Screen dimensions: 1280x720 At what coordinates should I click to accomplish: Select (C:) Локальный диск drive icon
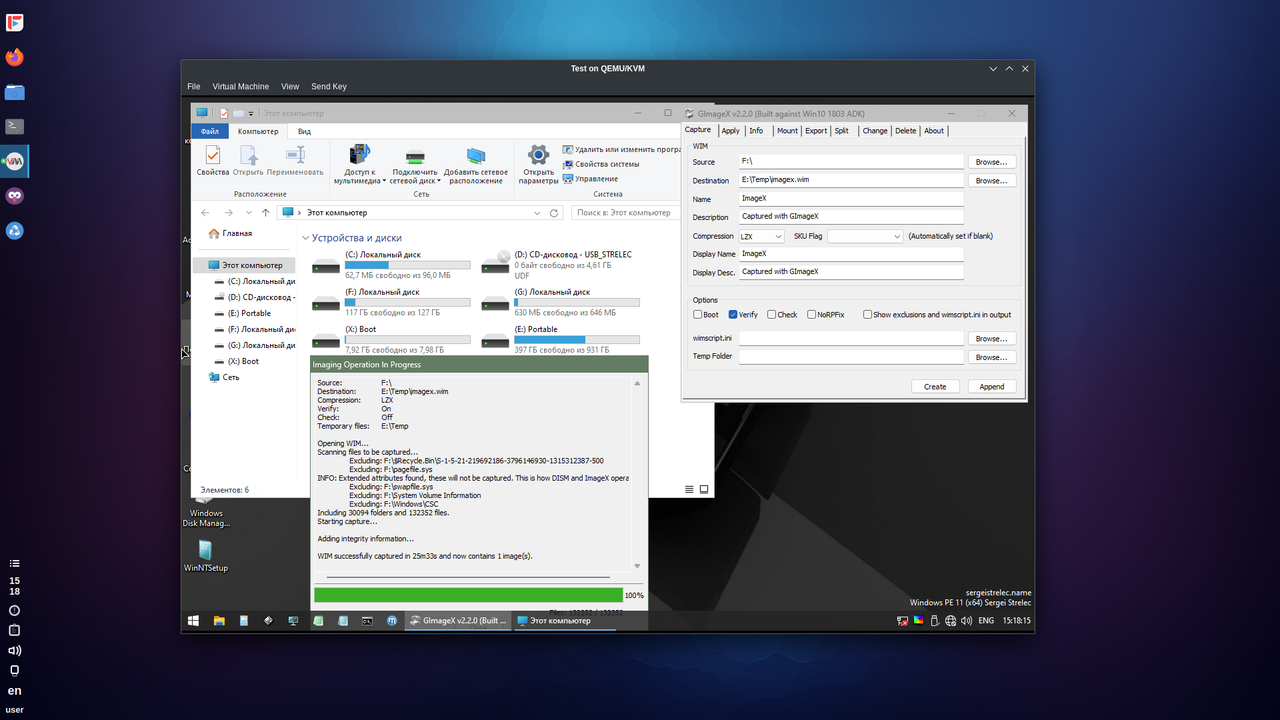326,265
